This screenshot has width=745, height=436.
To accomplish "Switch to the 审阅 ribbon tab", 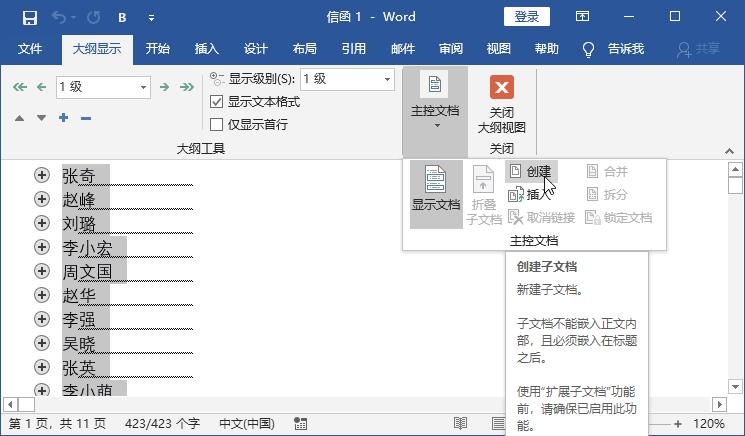I will 451,48.
